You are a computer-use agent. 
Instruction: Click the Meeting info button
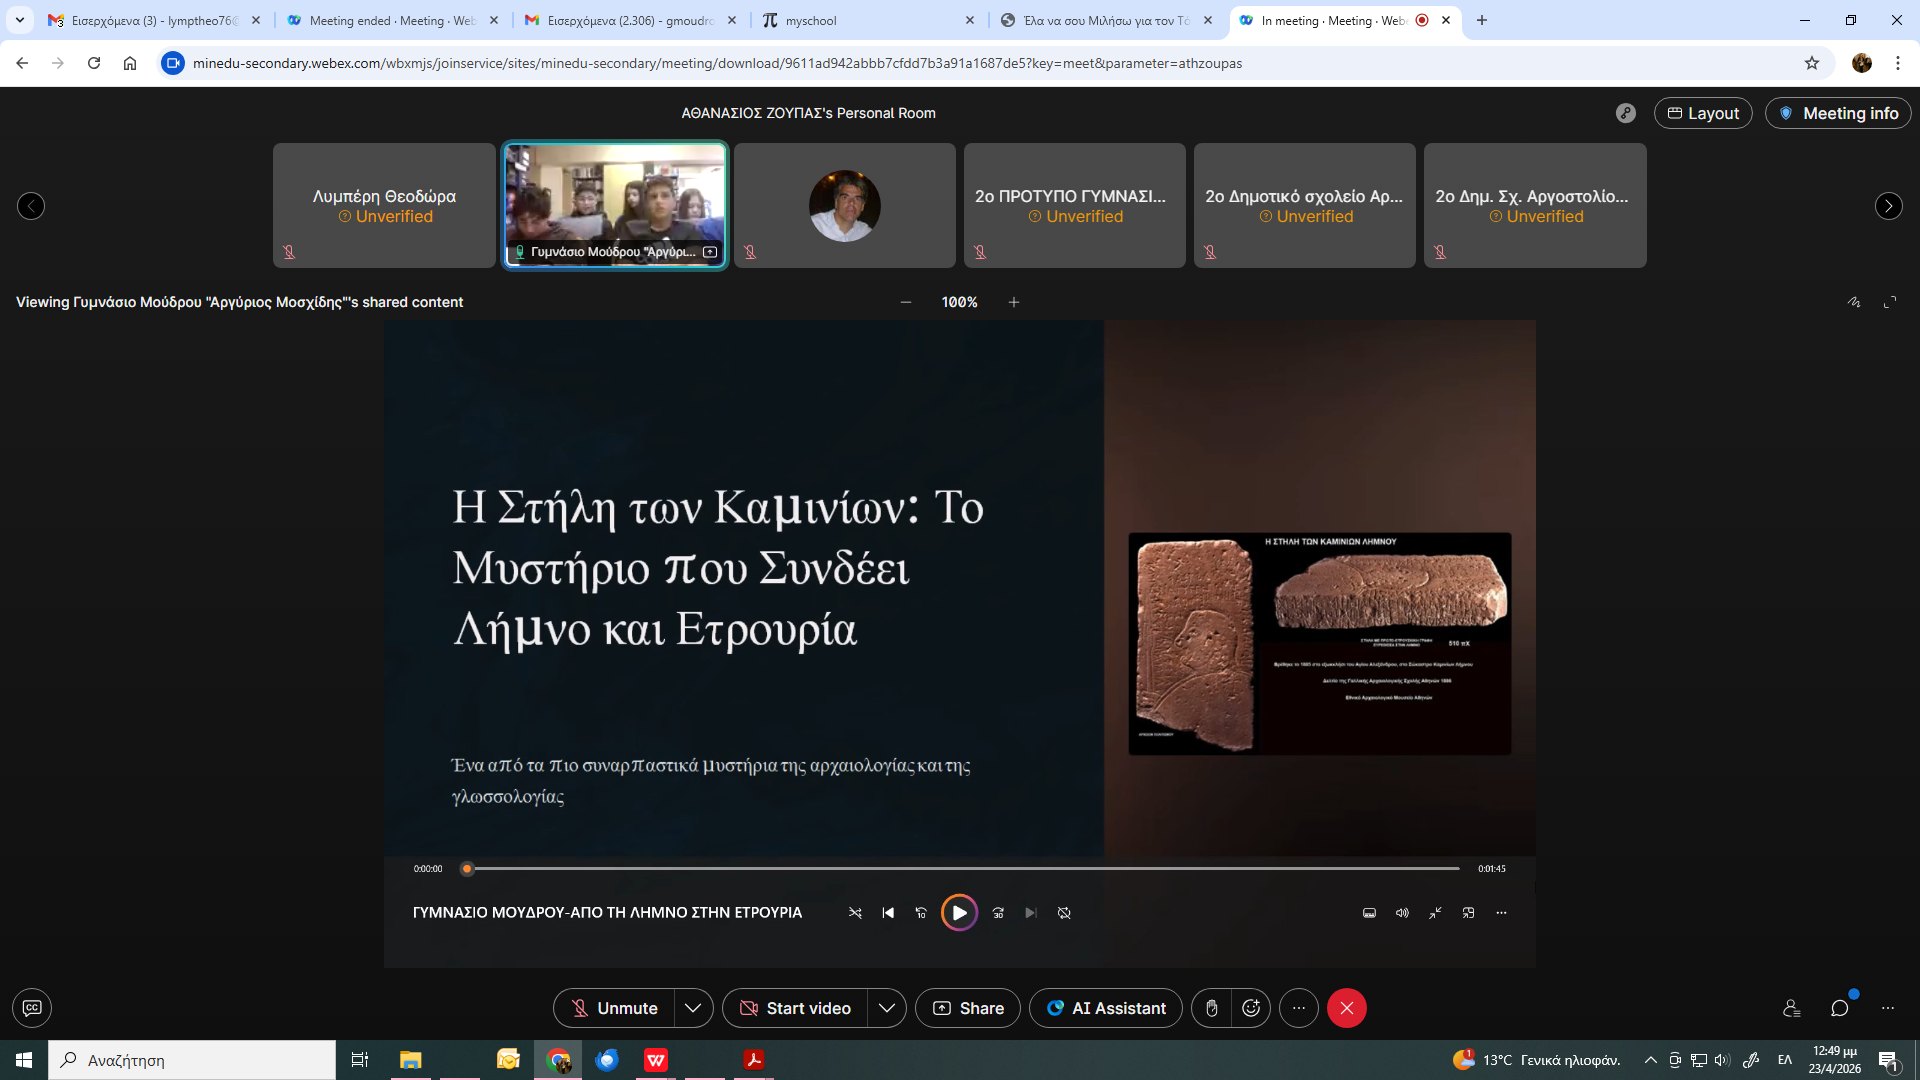tap(1838, 113)
